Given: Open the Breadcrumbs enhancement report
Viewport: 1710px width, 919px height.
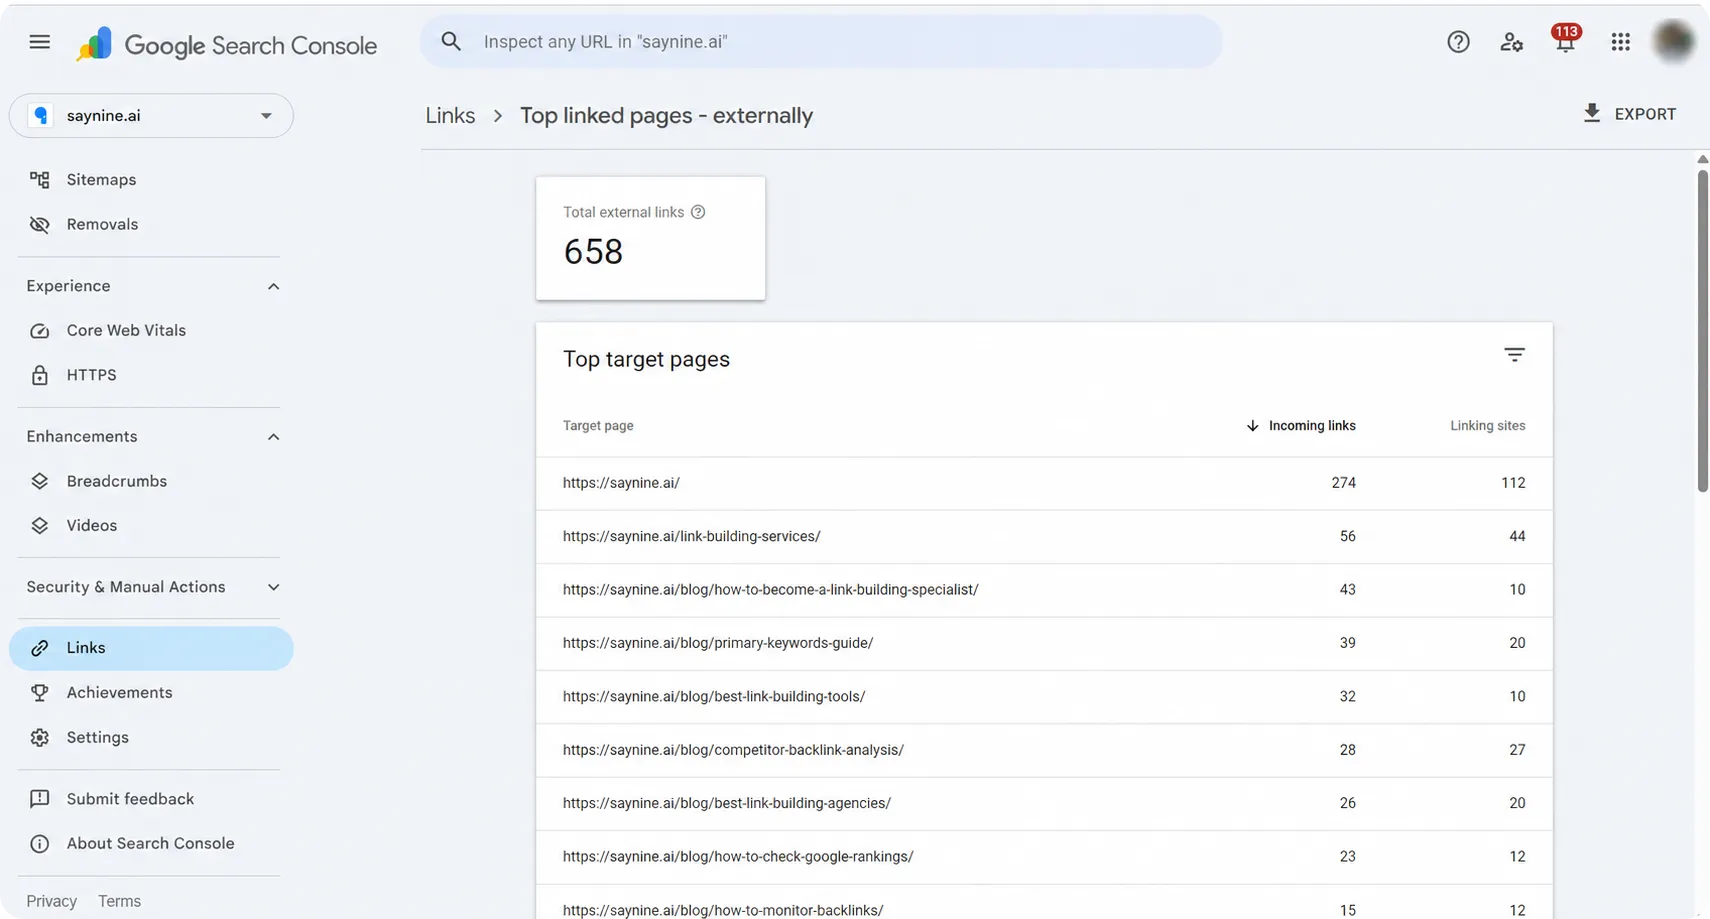Looking at the screenshot, I should [x=151, y=481].
